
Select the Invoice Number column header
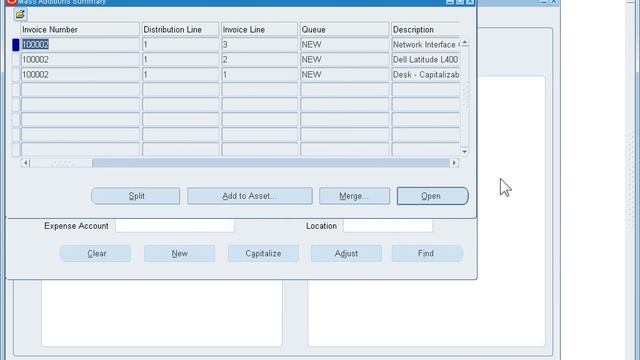pos(80,29)
